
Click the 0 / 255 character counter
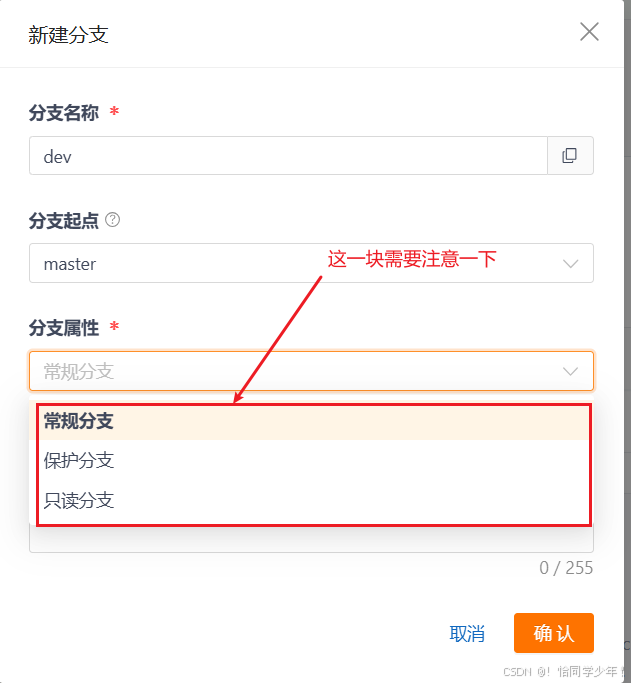(x=566, y=568)
